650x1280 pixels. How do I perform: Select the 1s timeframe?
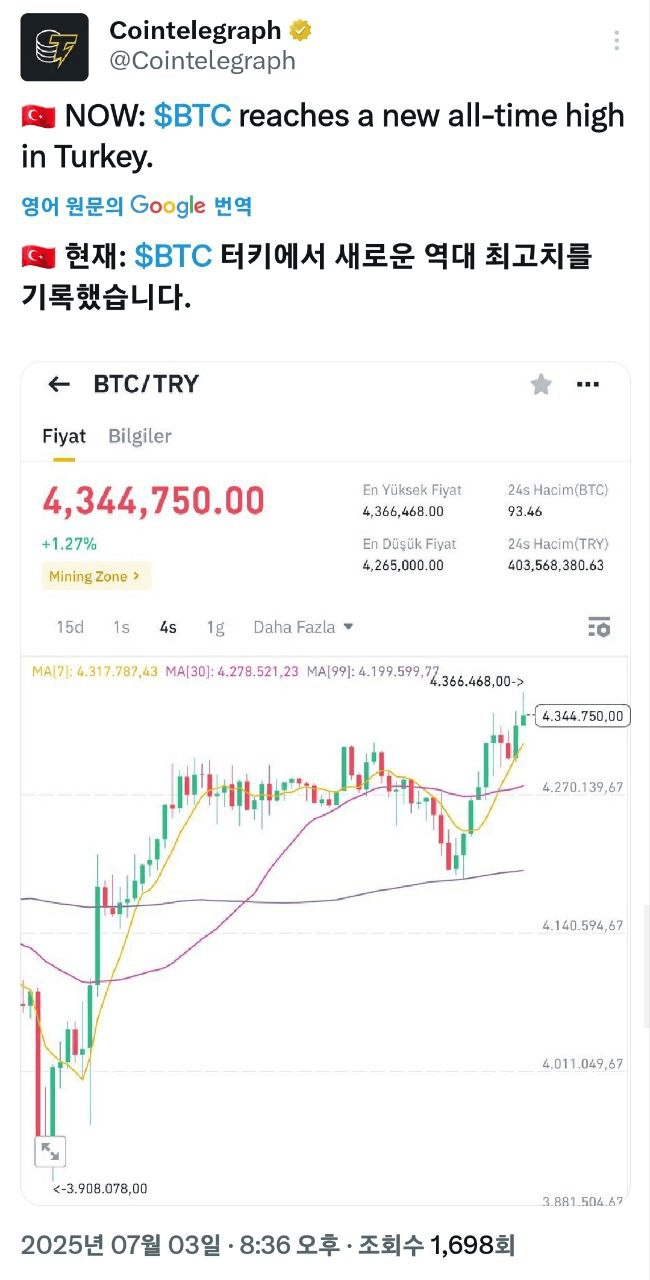pos(121,627)
